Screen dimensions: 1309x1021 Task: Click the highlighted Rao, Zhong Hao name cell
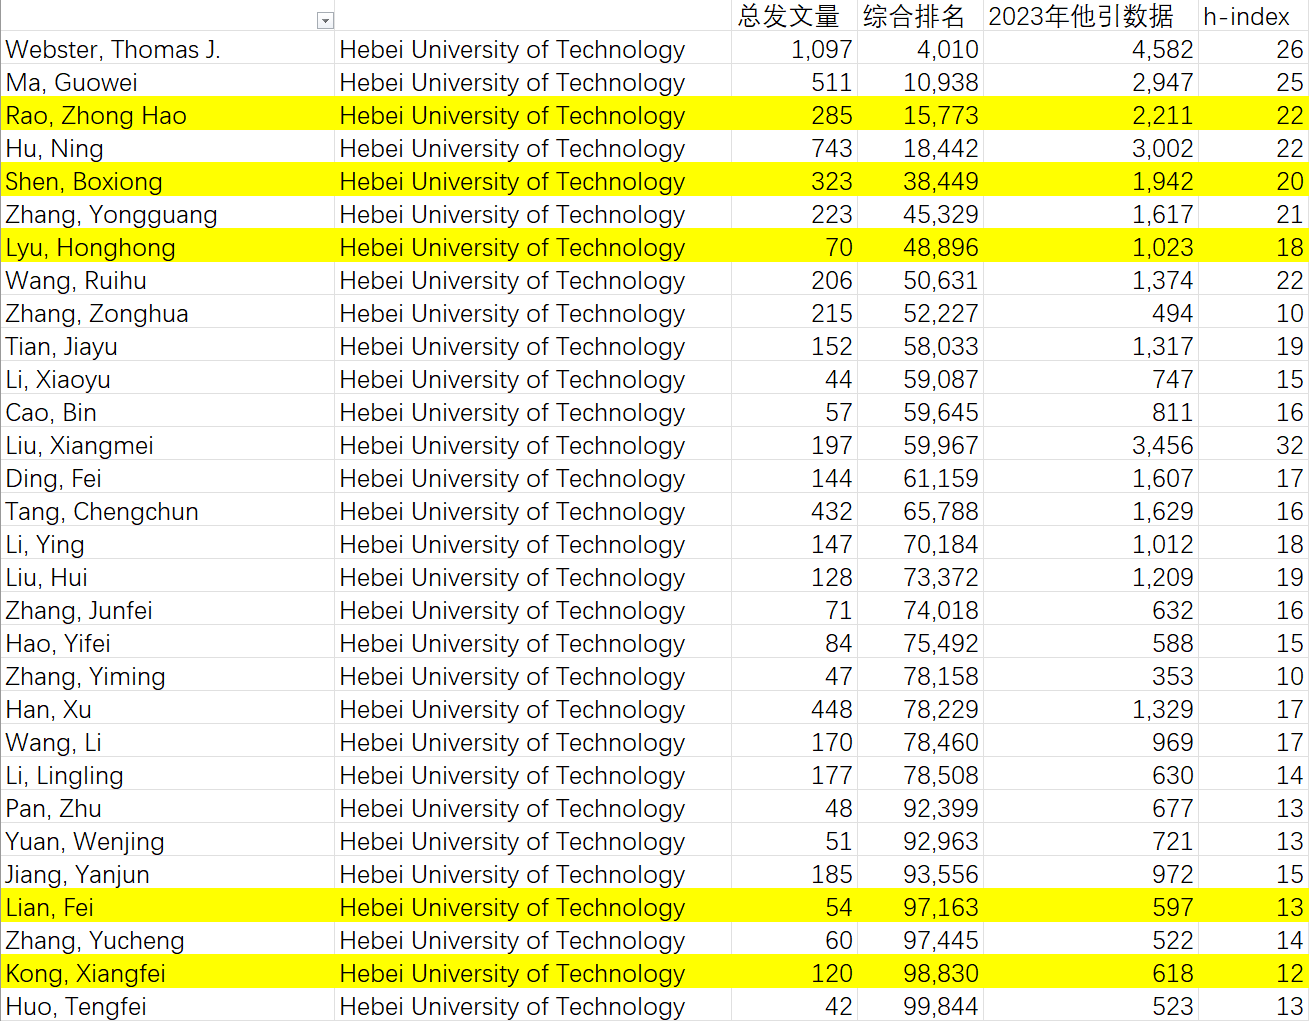coord(96,116)
